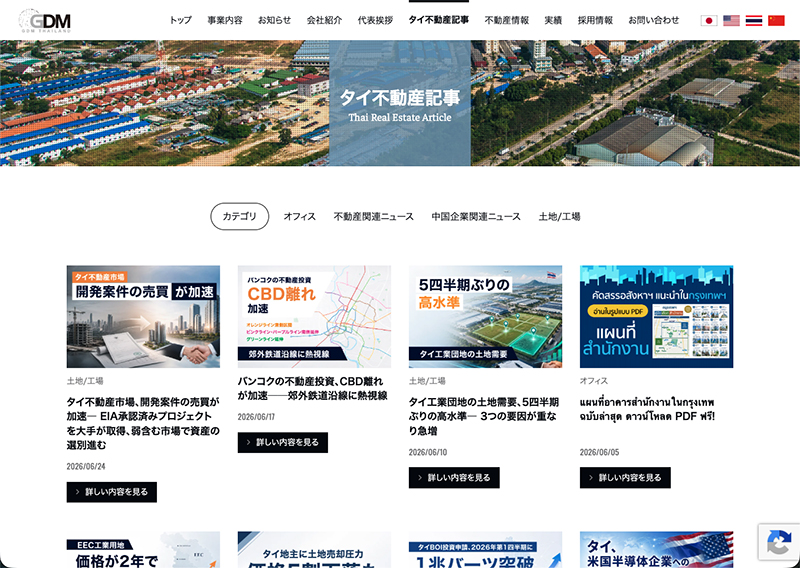800x568 pixels.
Task: Switch language via Japanese flag icon
Action: (709, 20)
